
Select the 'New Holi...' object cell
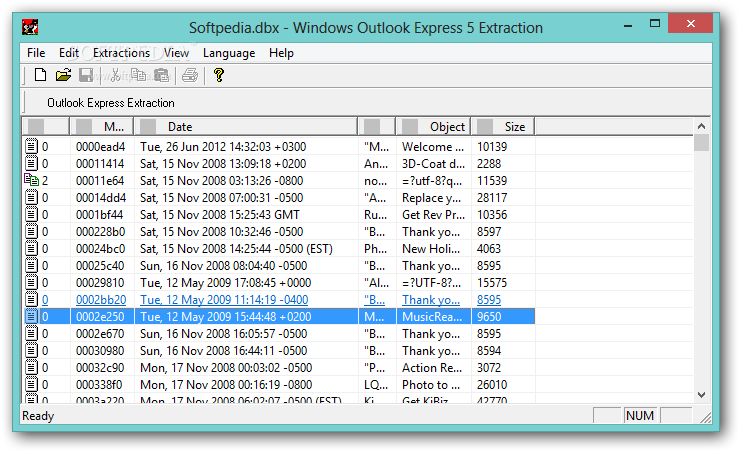coord(431,249)
